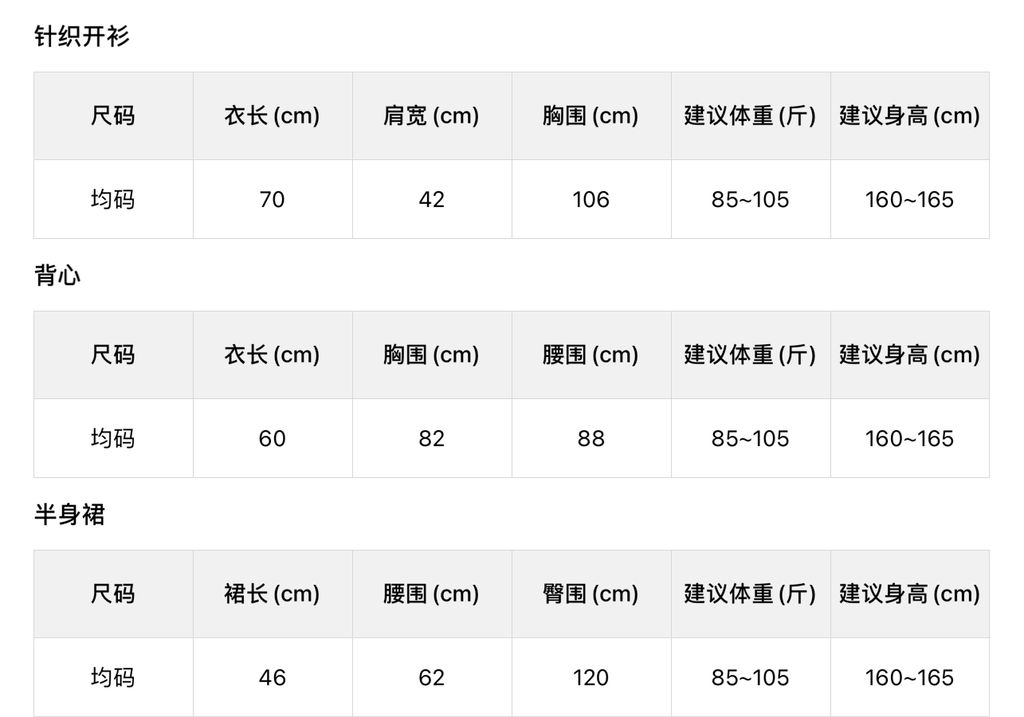The image size is (1024, 717).
Task: Click 均码 in the 半身裙 table
Action: coord(113,678)
